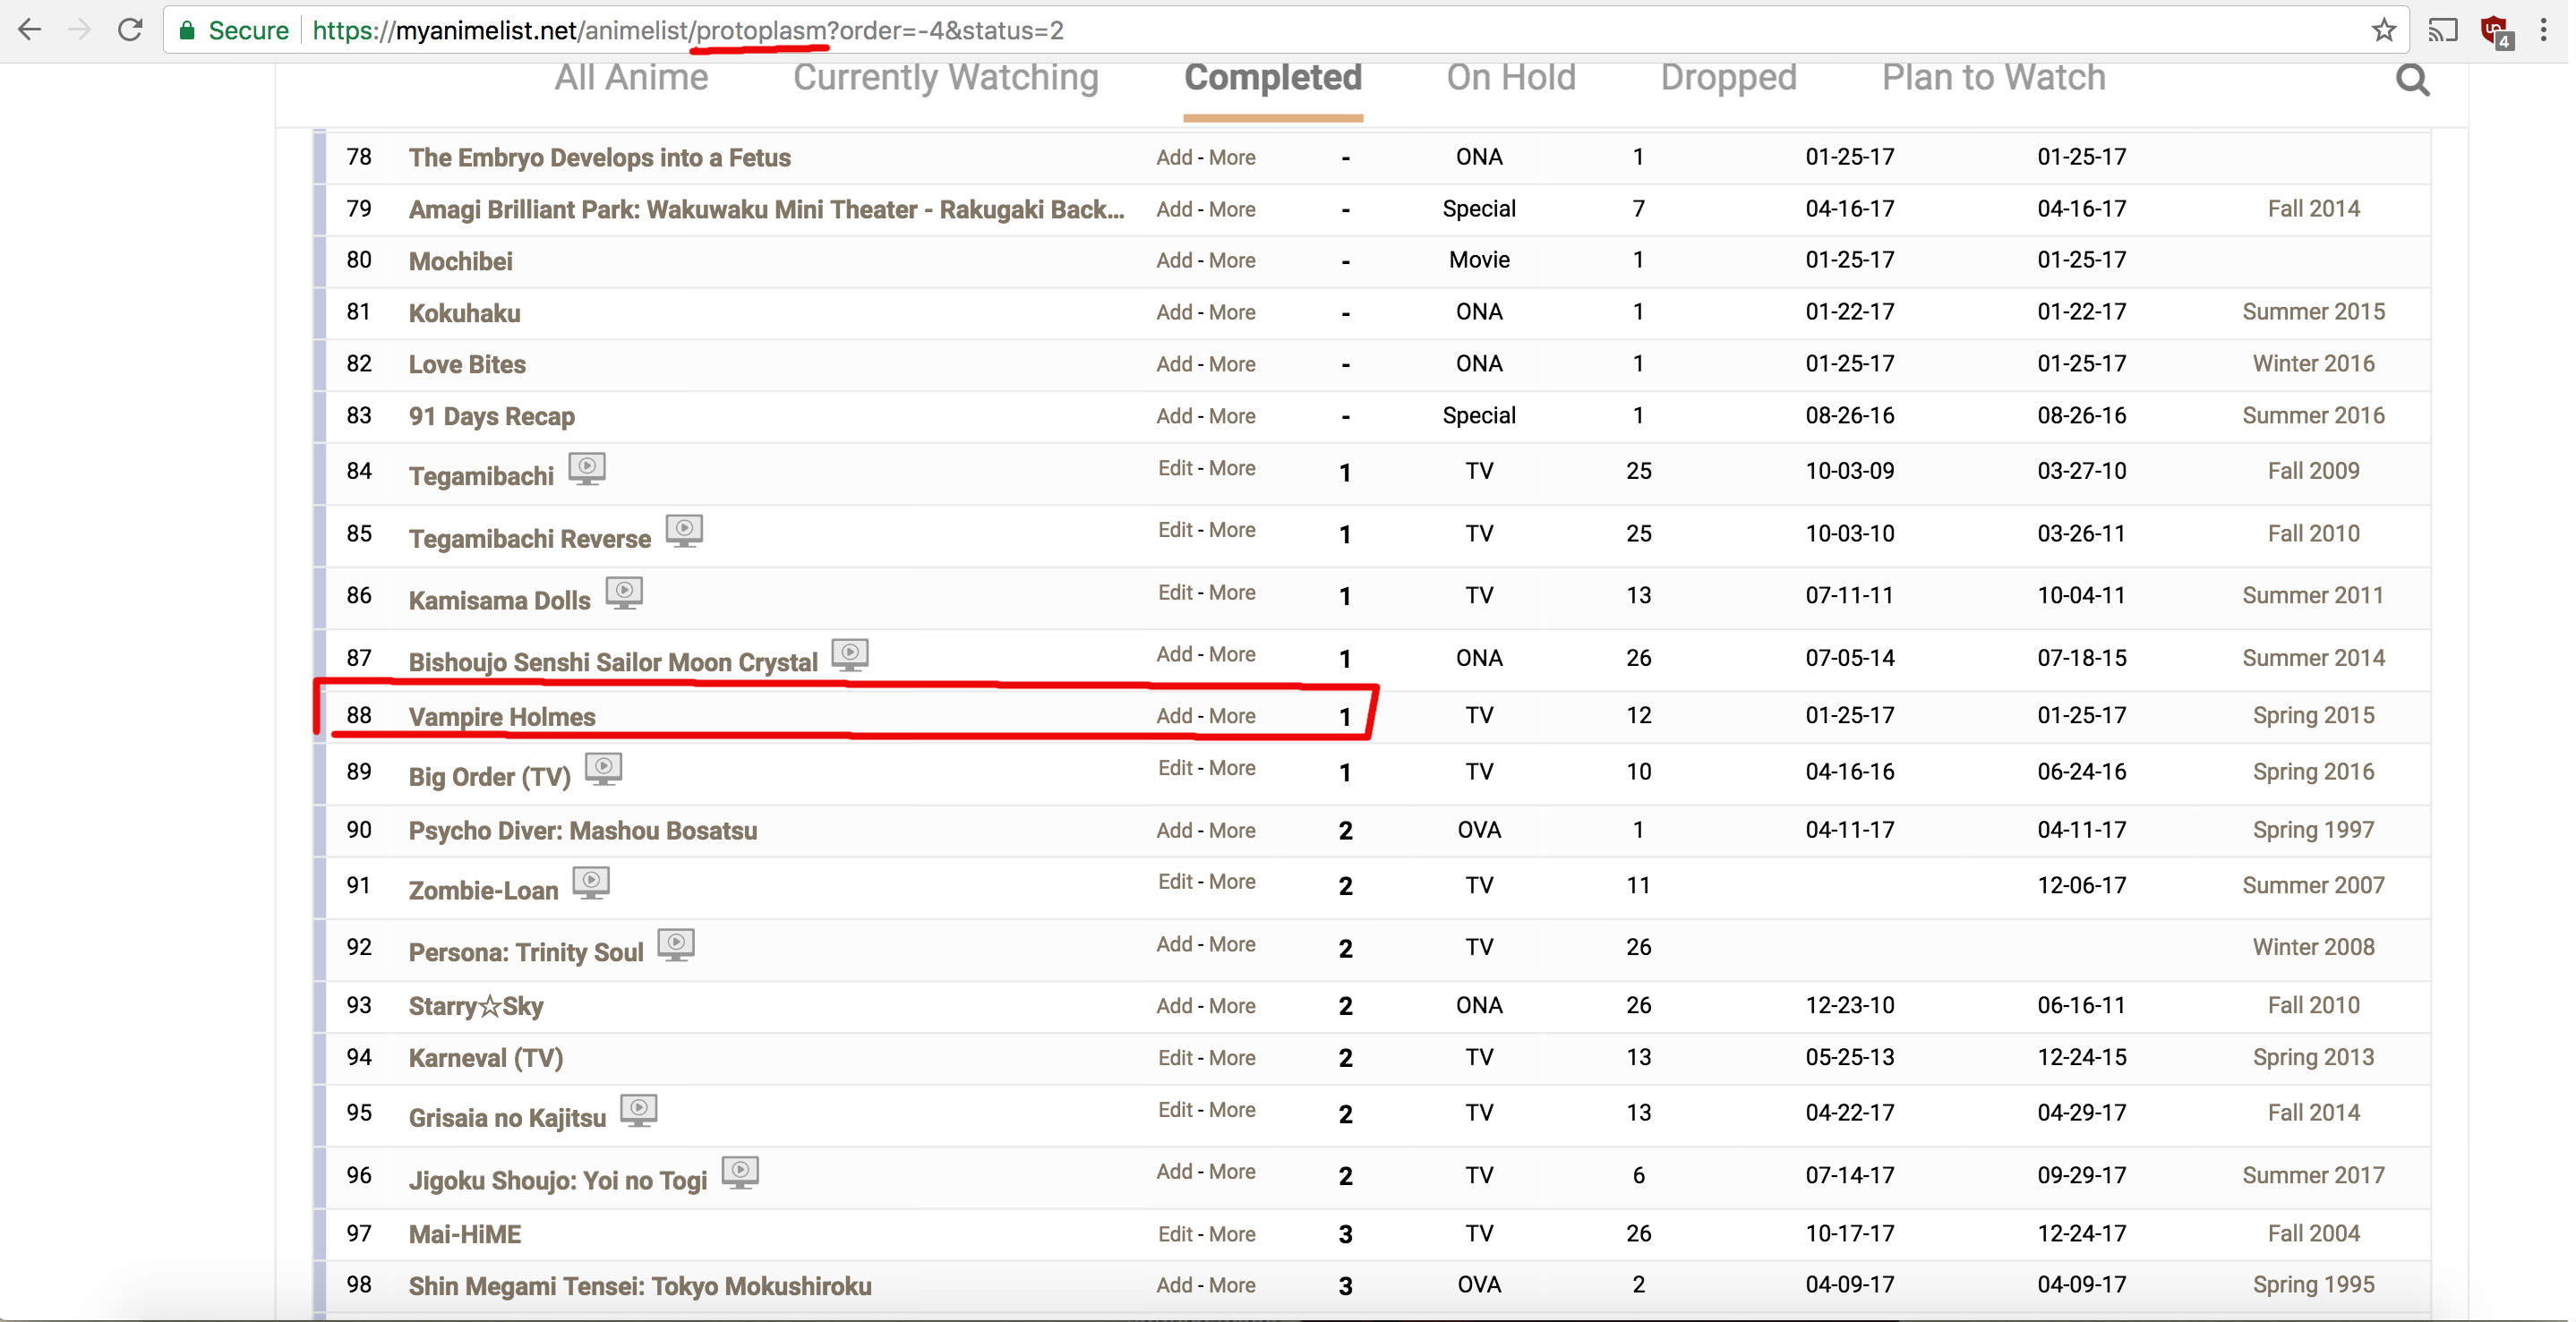
Task: Switch to the All Anime tab
Action: point(631,78)
